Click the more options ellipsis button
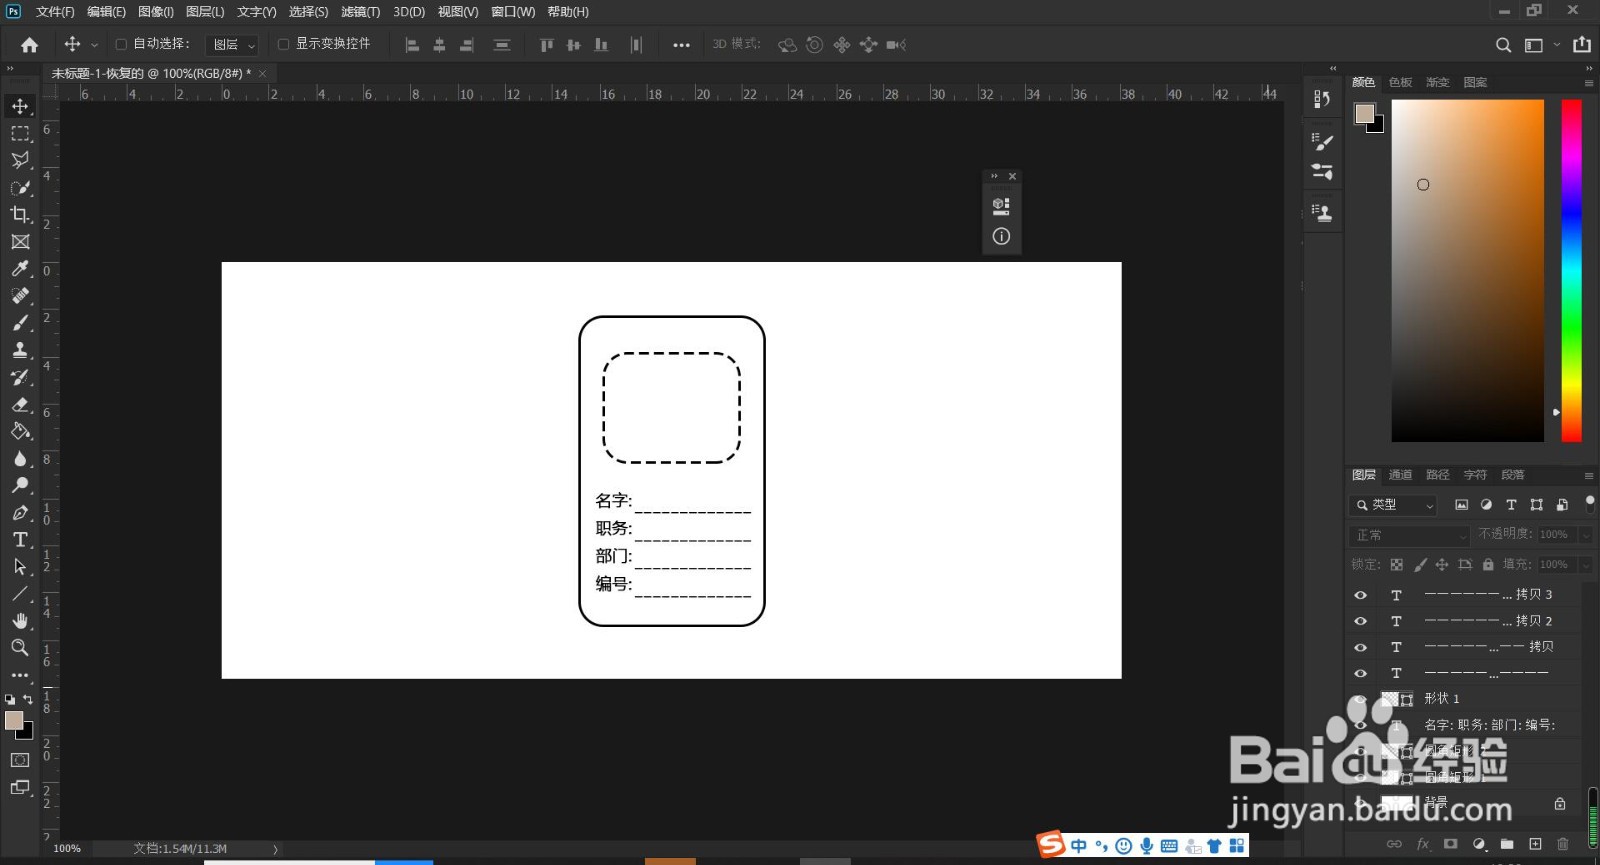Screen dimensions: 1600x865 (x=681, y=44)
